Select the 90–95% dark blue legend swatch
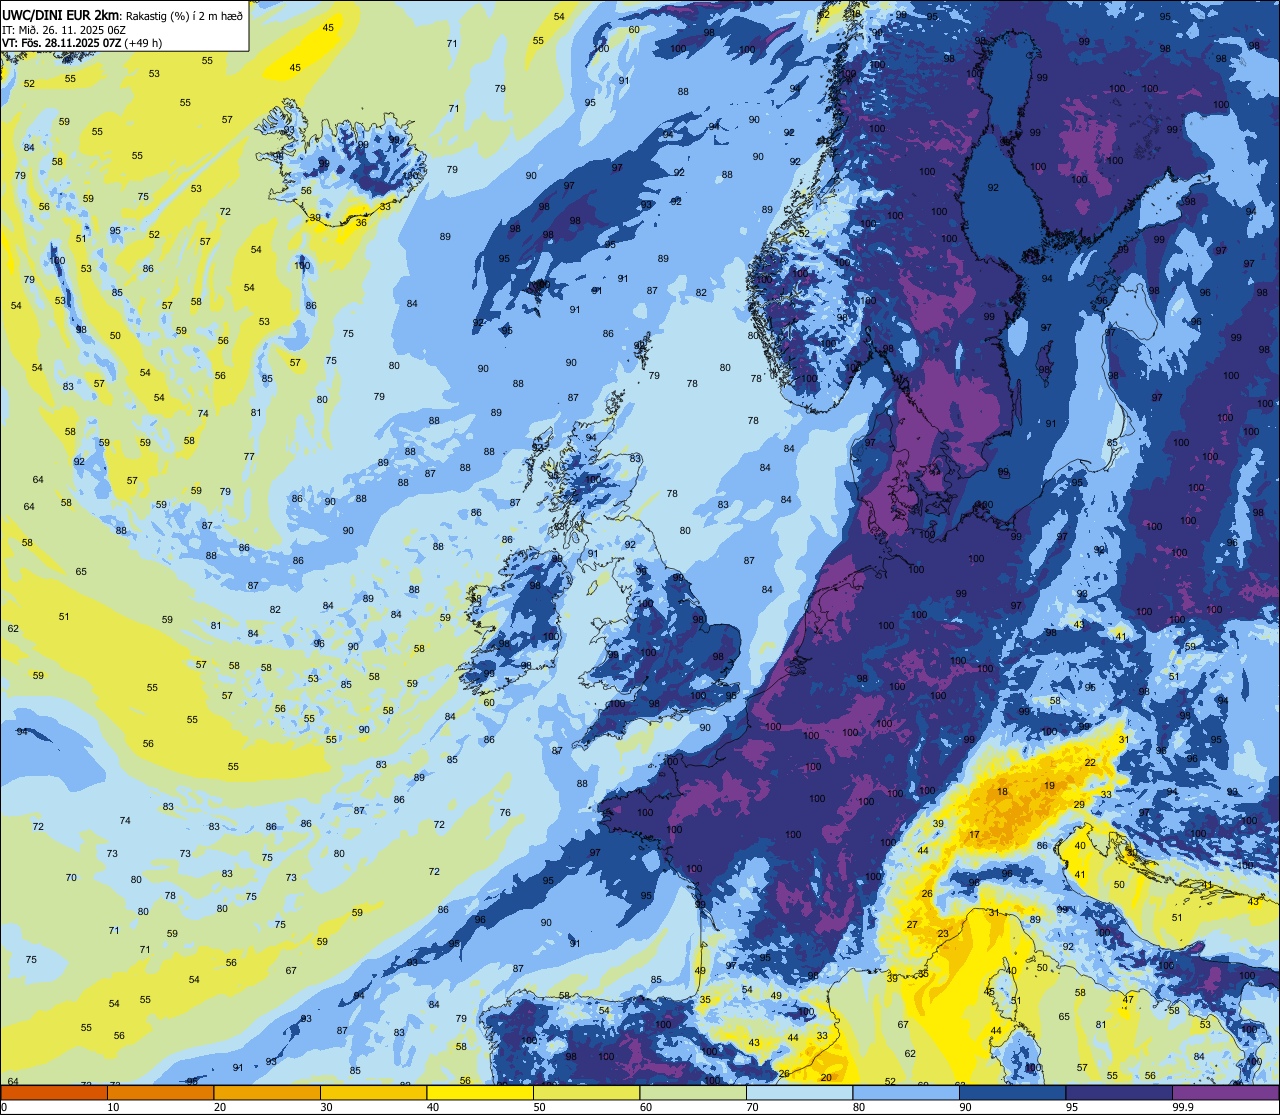Viewport: 1280px width, 1115px height. [x=1012, y=1093]
